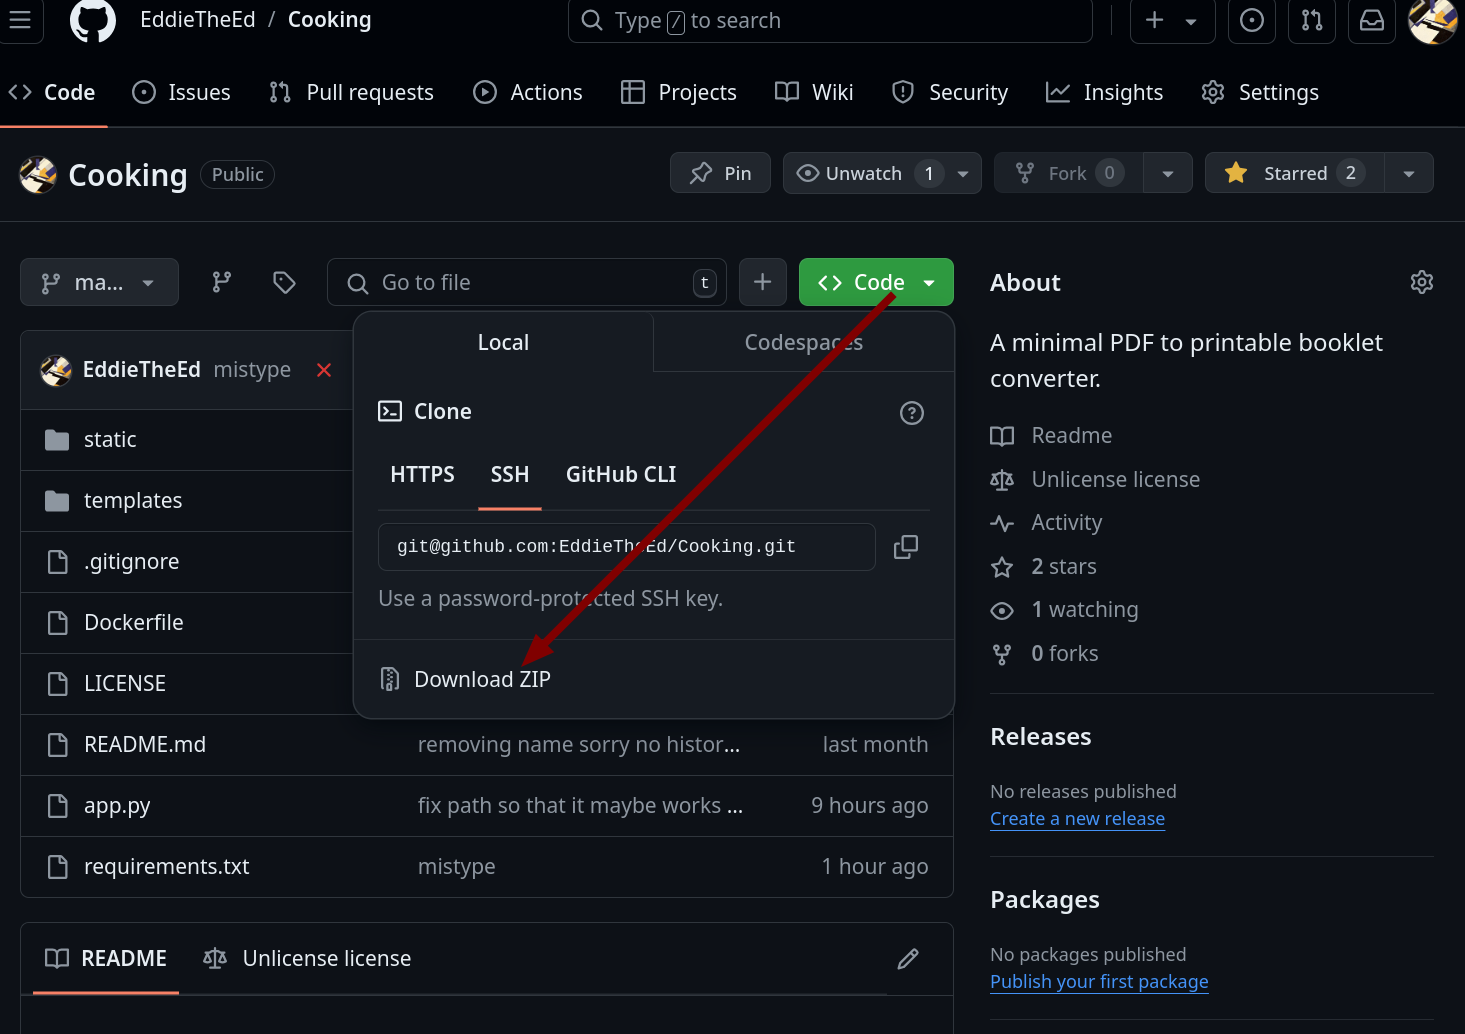Select the Codespaces tab in clone popup

click(804, 342)
